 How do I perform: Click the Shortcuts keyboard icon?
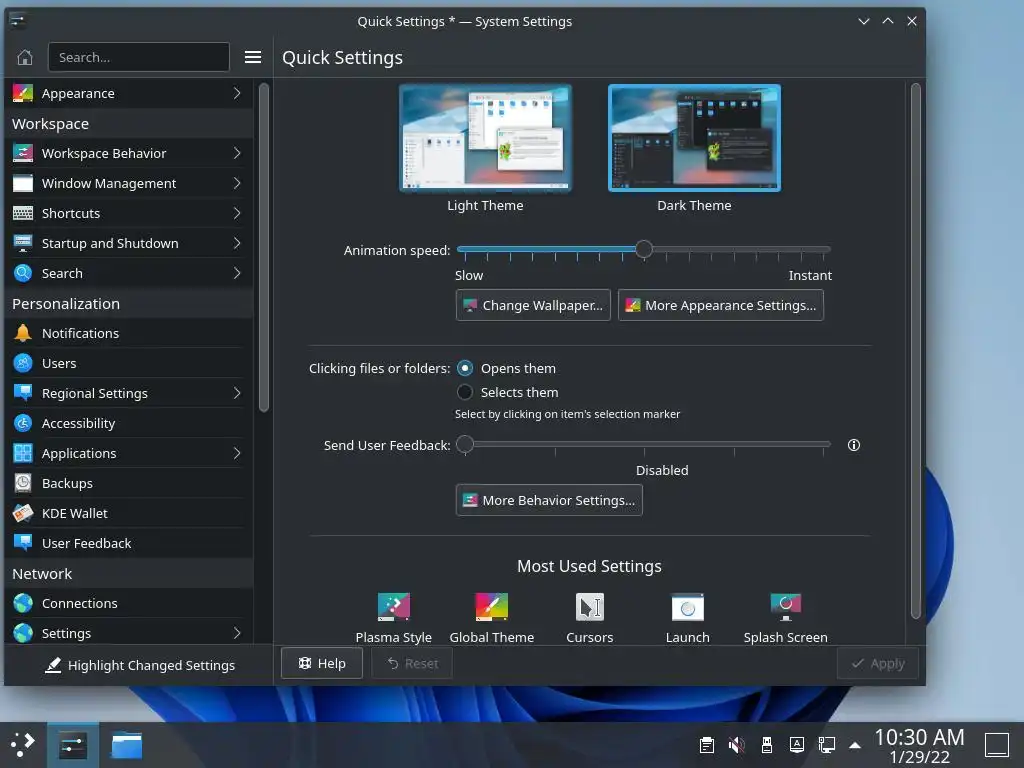click(23, 214)
